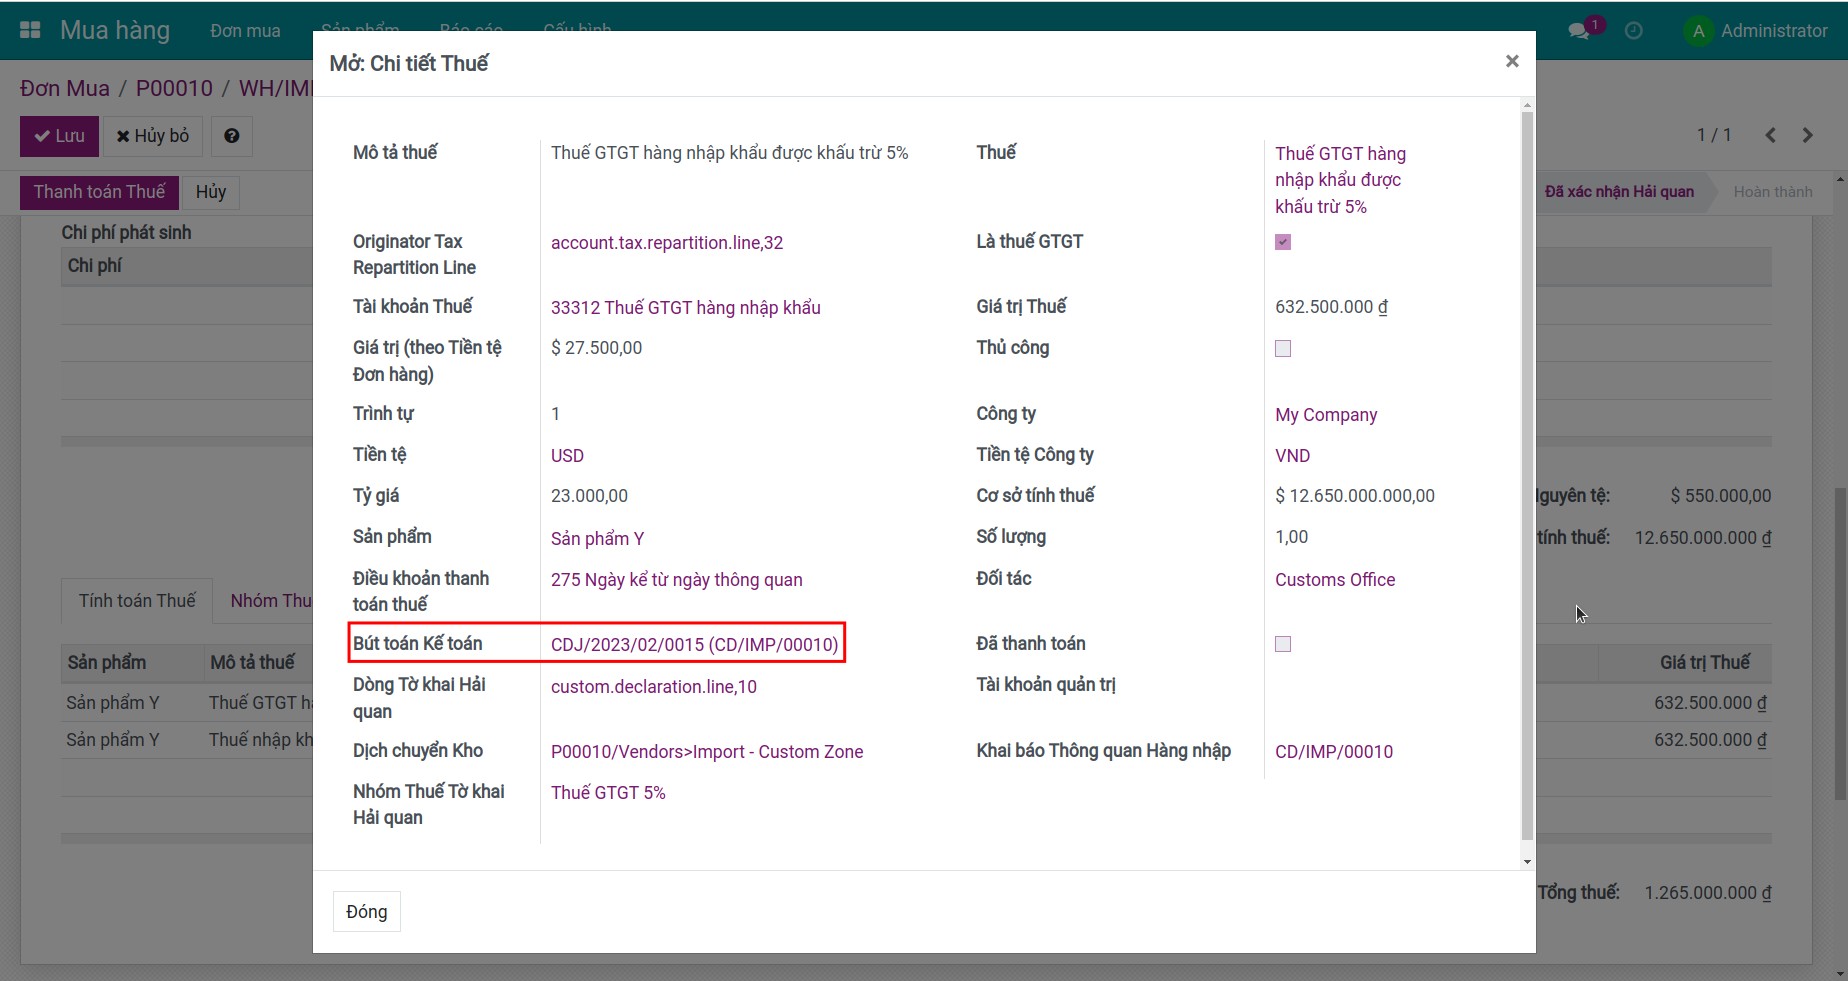The height and width of the screenshot is (981, 1848).
Task: Open the conversations chat icon
Action: click(x=1579, y=31)
